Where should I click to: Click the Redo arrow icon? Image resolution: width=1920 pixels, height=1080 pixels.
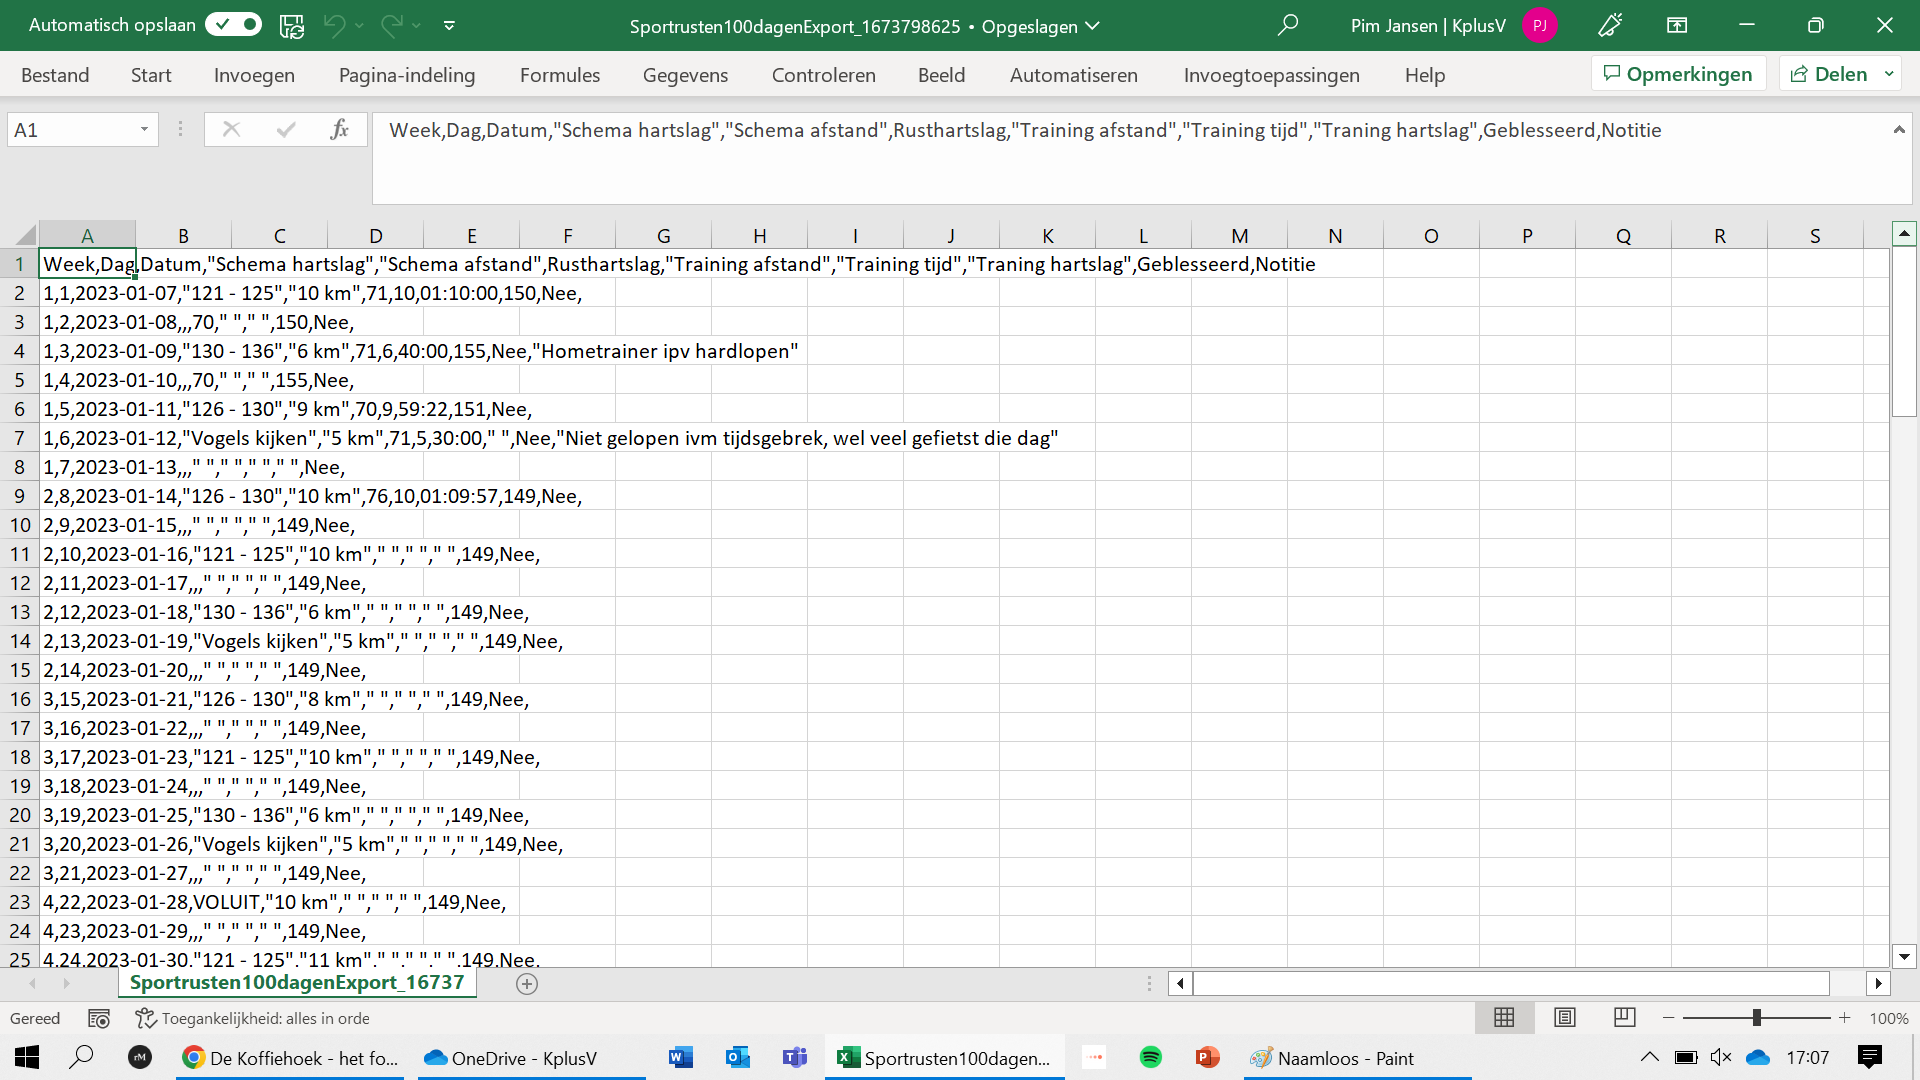(x=392, y=26)
